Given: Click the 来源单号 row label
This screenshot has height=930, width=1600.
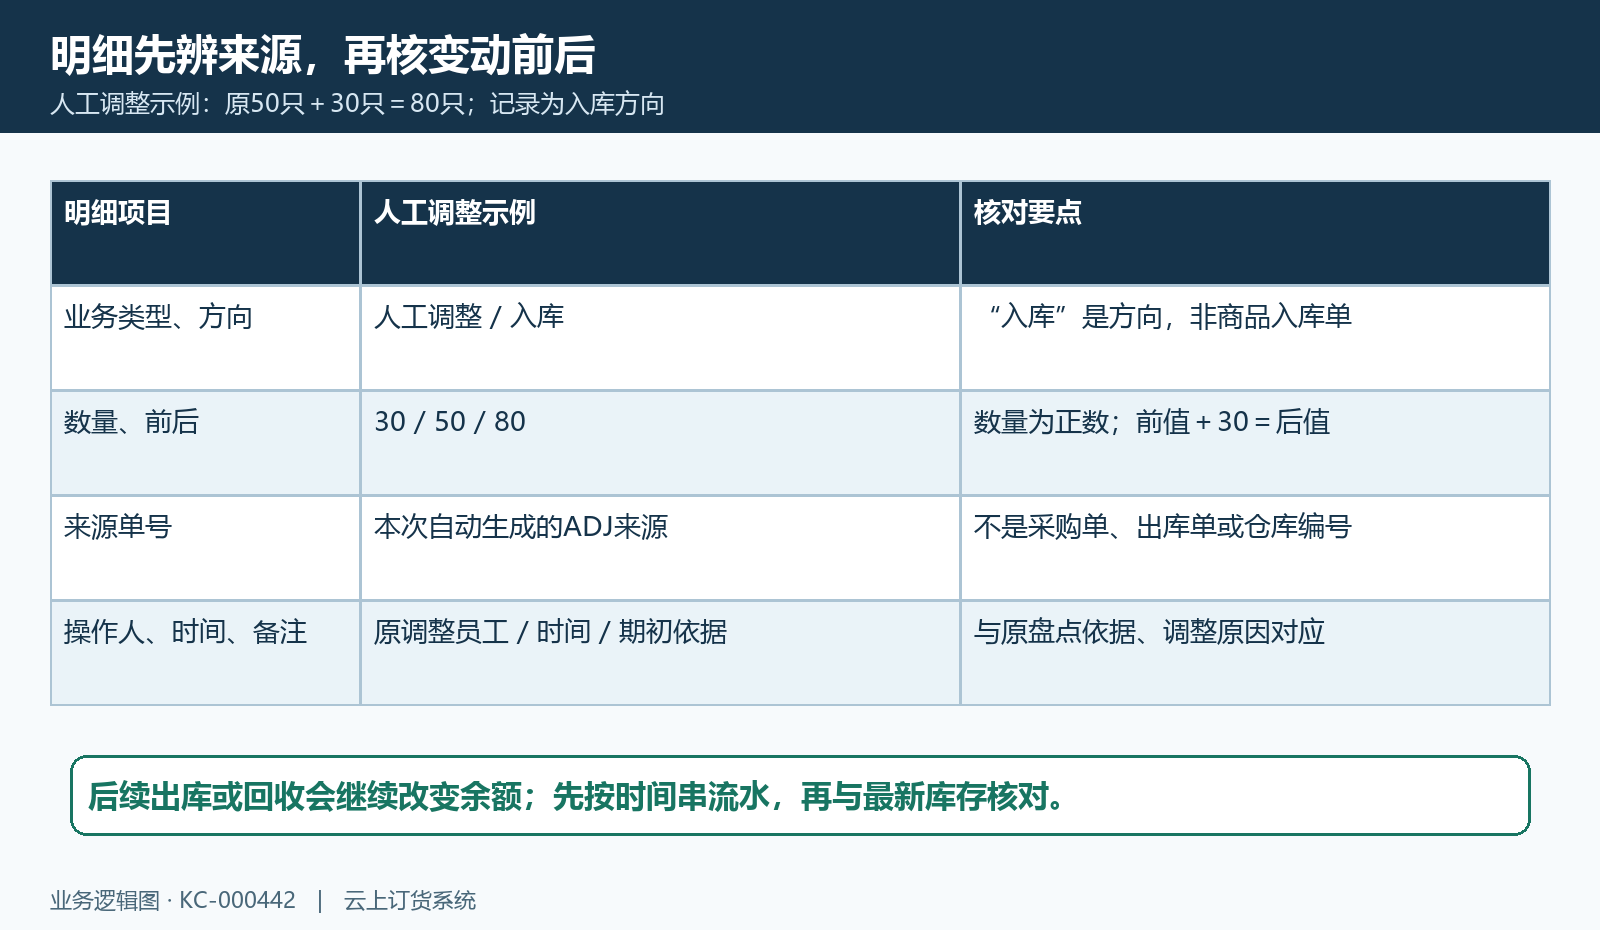Looking at the screenshot, I should click(x=205, y=548).
